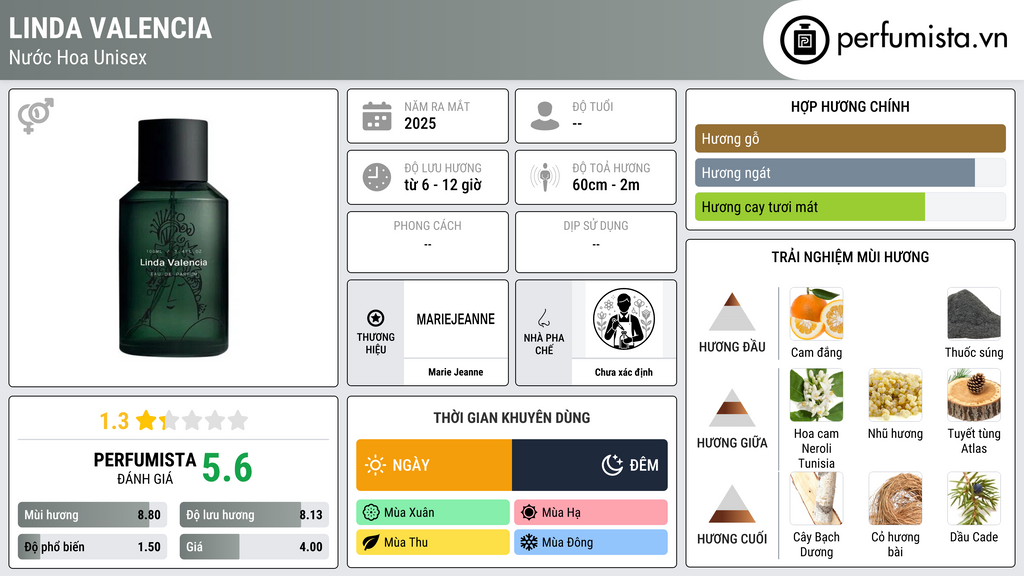Viewport: 1024px width, 576px height.
Task: Select the Mùa Hạ season tag
Action: click(x=591, y=513)
